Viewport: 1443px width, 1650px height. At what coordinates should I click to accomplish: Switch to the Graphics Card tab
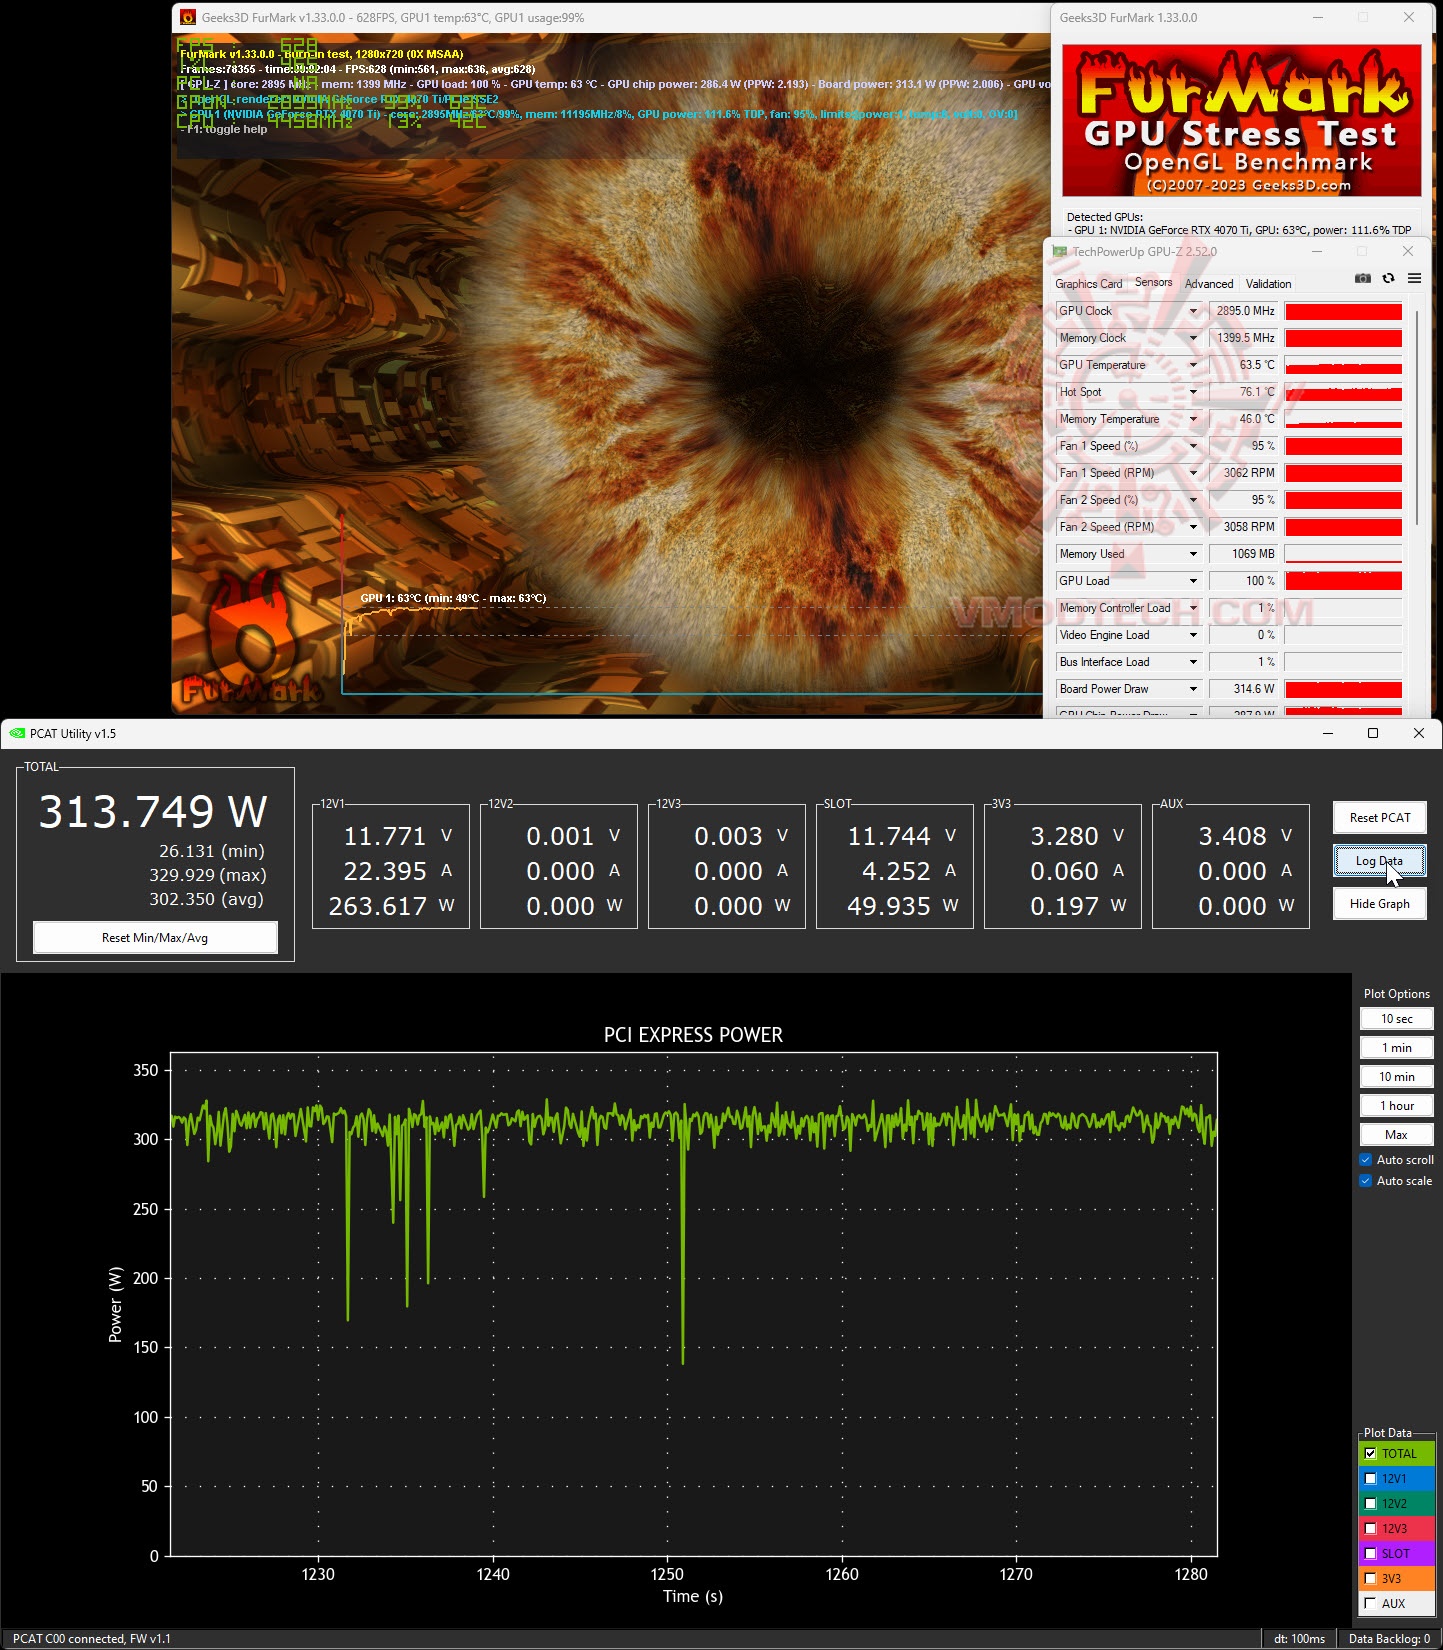click(x=1088, y=284)
